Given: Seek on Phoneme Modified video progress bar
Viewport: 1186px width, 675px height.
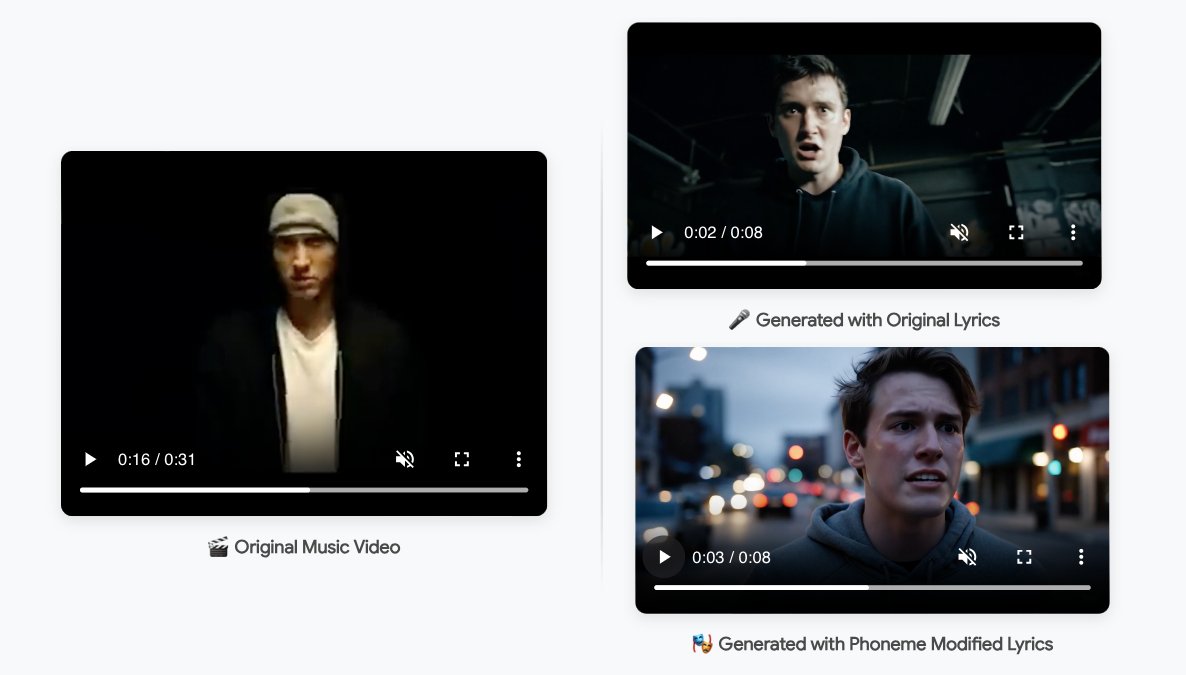Looking at the screenshot, I should pyautogui.click(x=872, y=588).
